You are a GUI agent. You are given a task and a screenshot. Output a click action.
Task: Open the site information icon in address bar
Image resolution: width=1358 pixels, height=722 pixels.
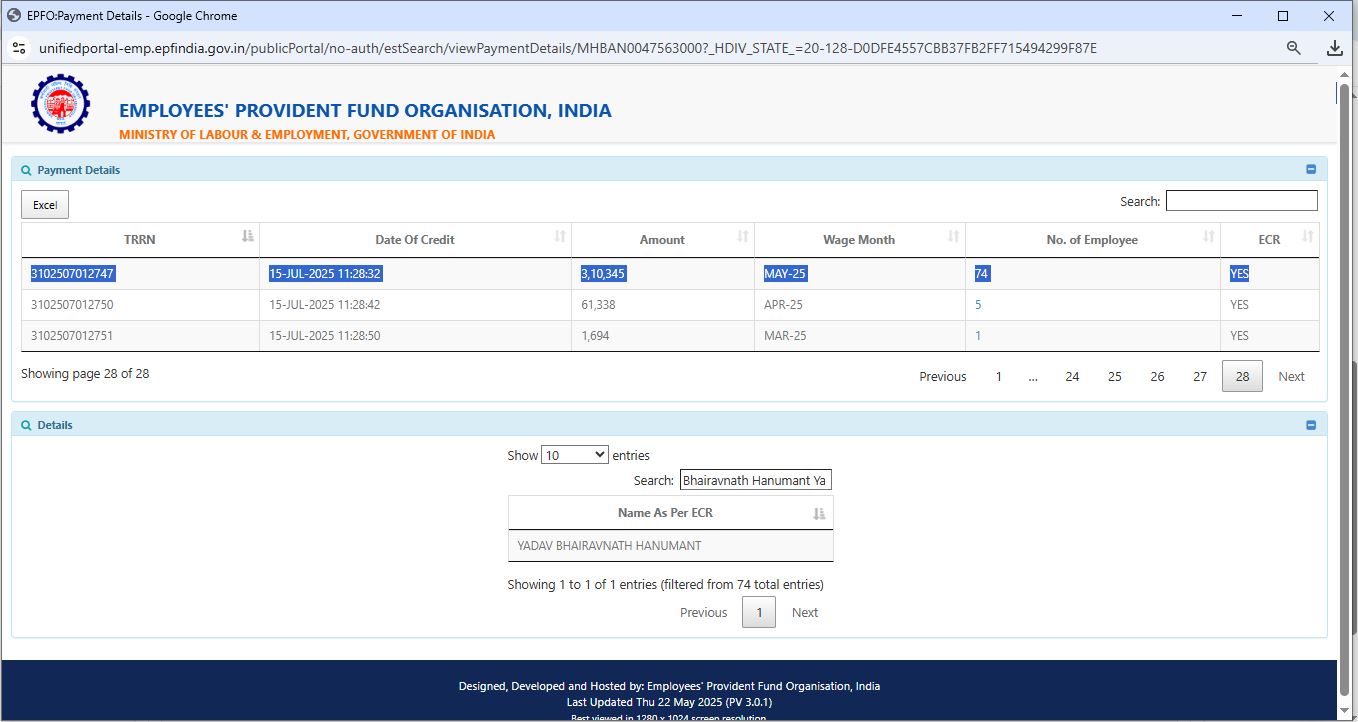point(19,47)
